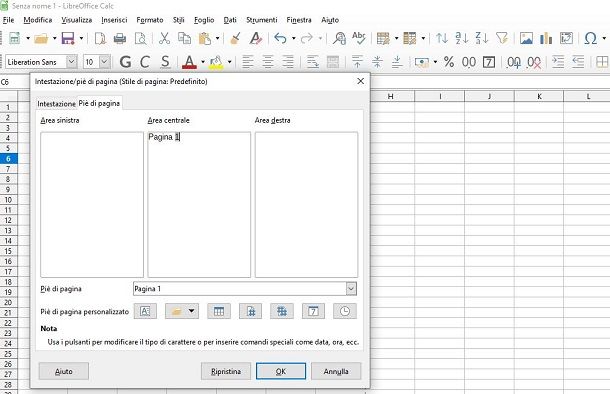610x394 pixels.
Task: Click the text attributes button in custom footer
Action: point(145,311)
